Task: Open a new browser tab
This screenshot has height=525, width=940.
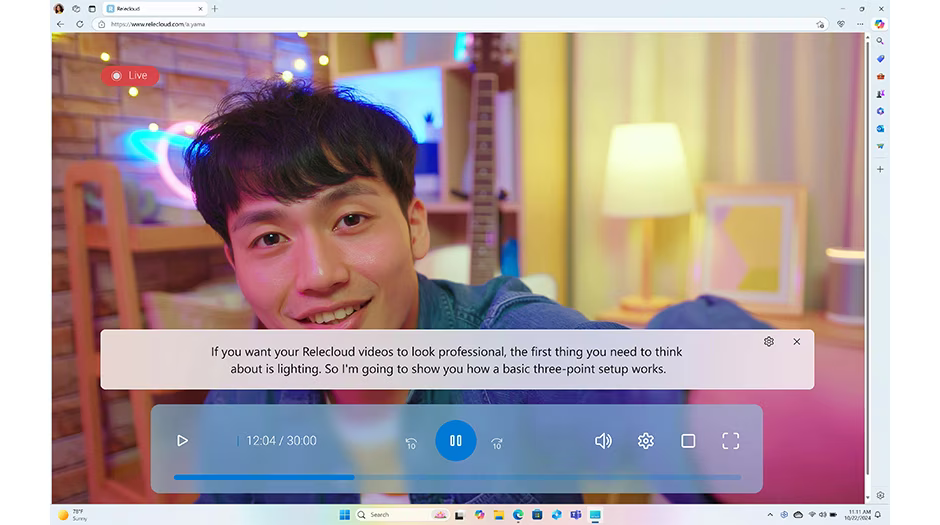Action: pyautogui.click(x=215, y=9)
